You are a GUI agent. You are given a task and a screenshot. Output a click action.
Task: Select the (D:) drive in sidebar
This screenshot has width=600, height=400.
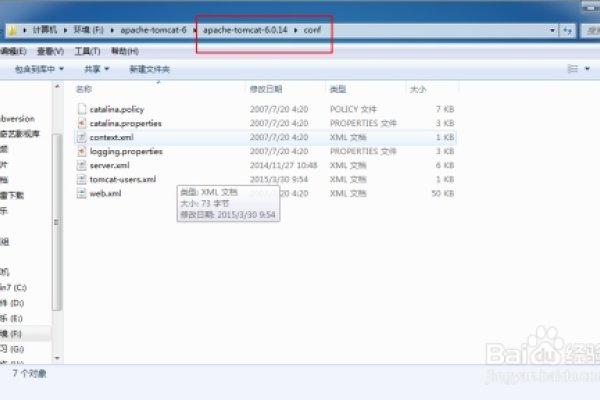12,303
